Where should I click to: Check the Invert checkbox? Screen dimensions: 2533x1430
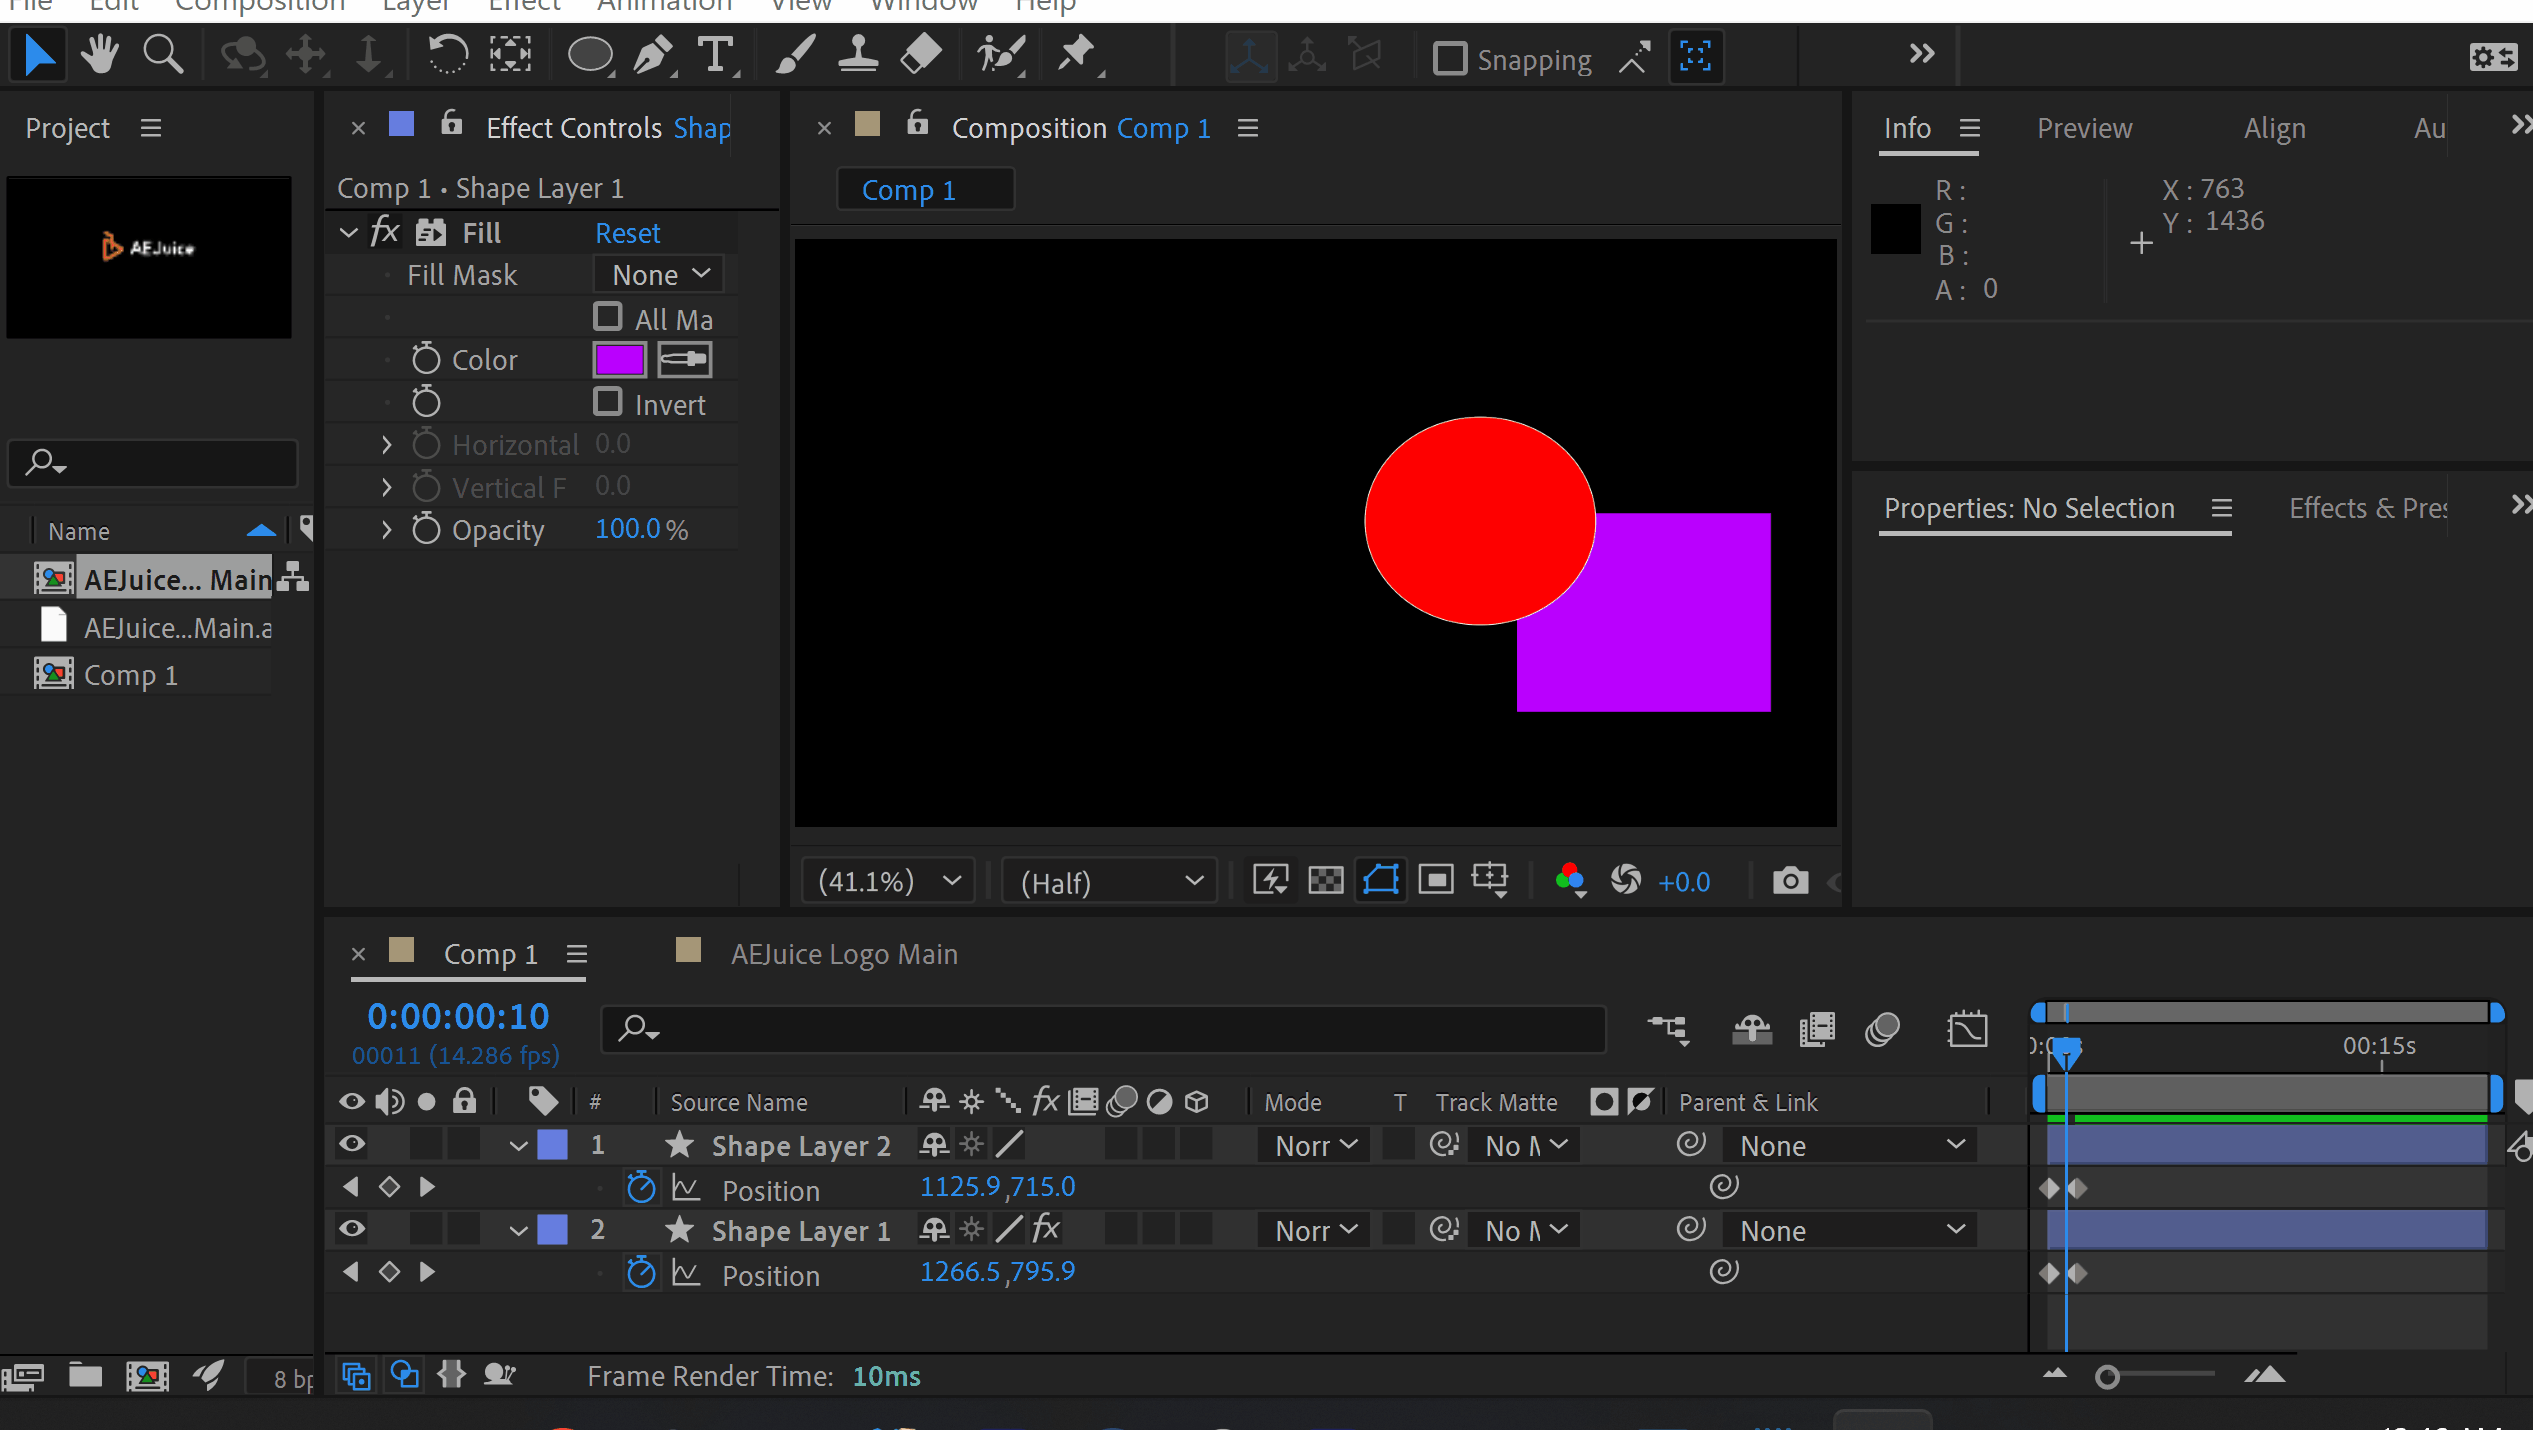pyautogui.click(x=608, y=402)
